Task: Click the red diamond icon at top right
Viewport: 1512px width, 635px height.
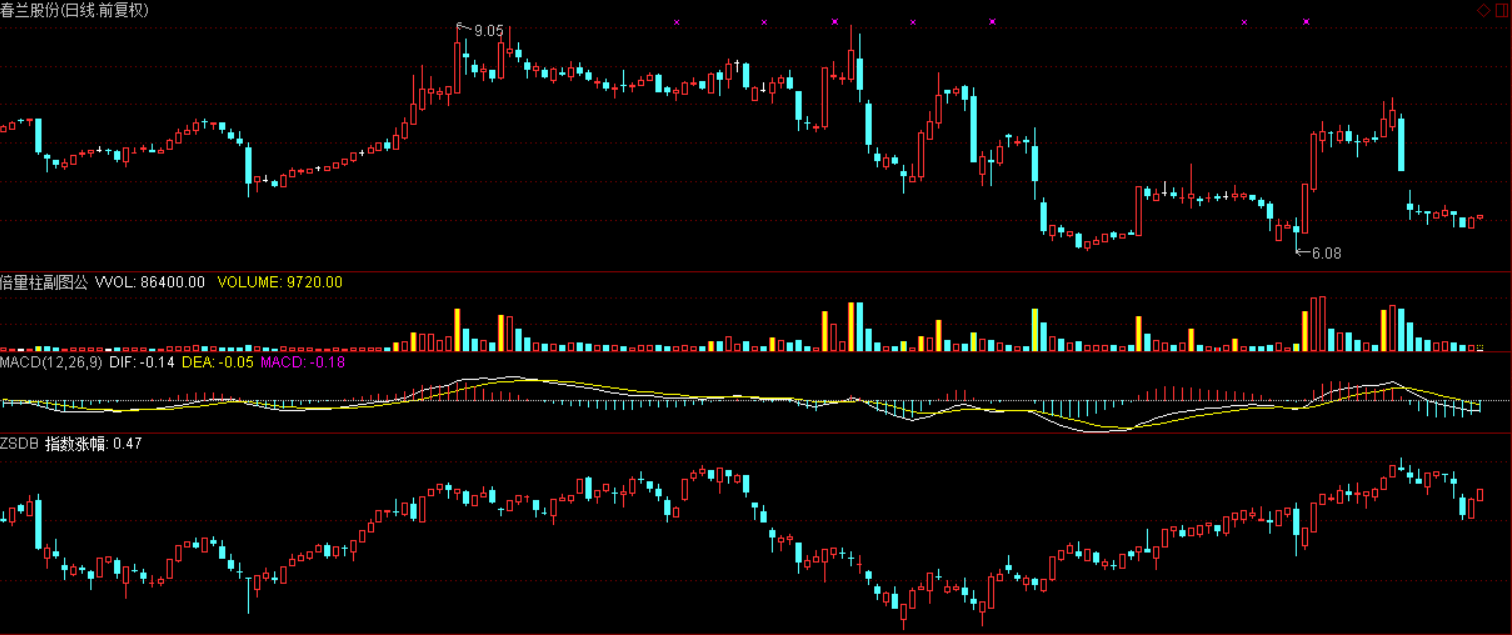Action: pyautogui.click(x=1483, y=9)
